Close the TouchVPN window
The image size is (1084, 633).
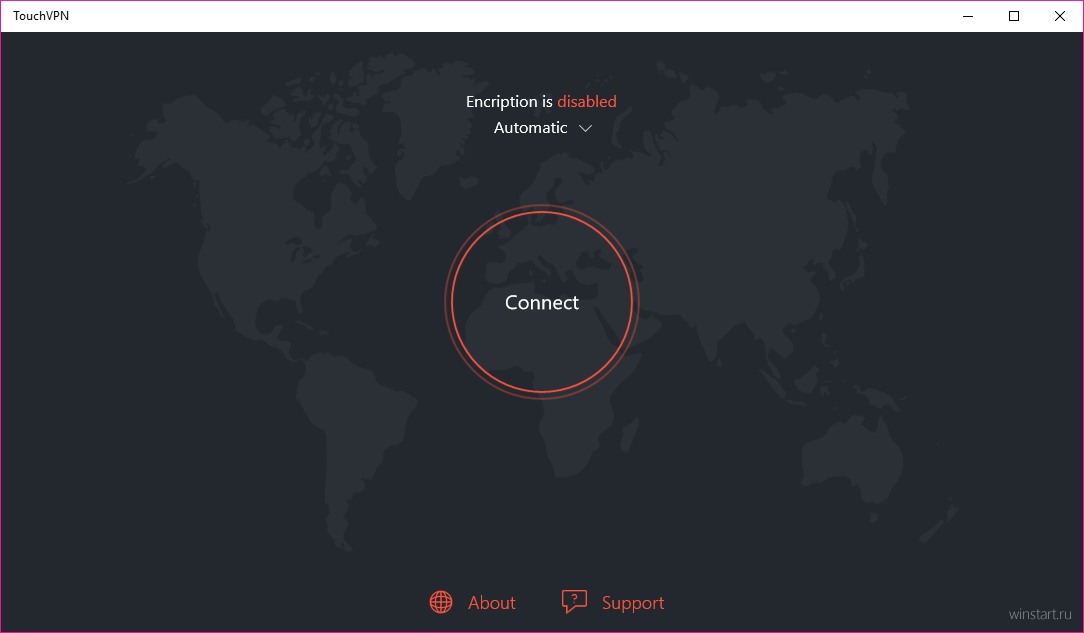[1060, 16]
